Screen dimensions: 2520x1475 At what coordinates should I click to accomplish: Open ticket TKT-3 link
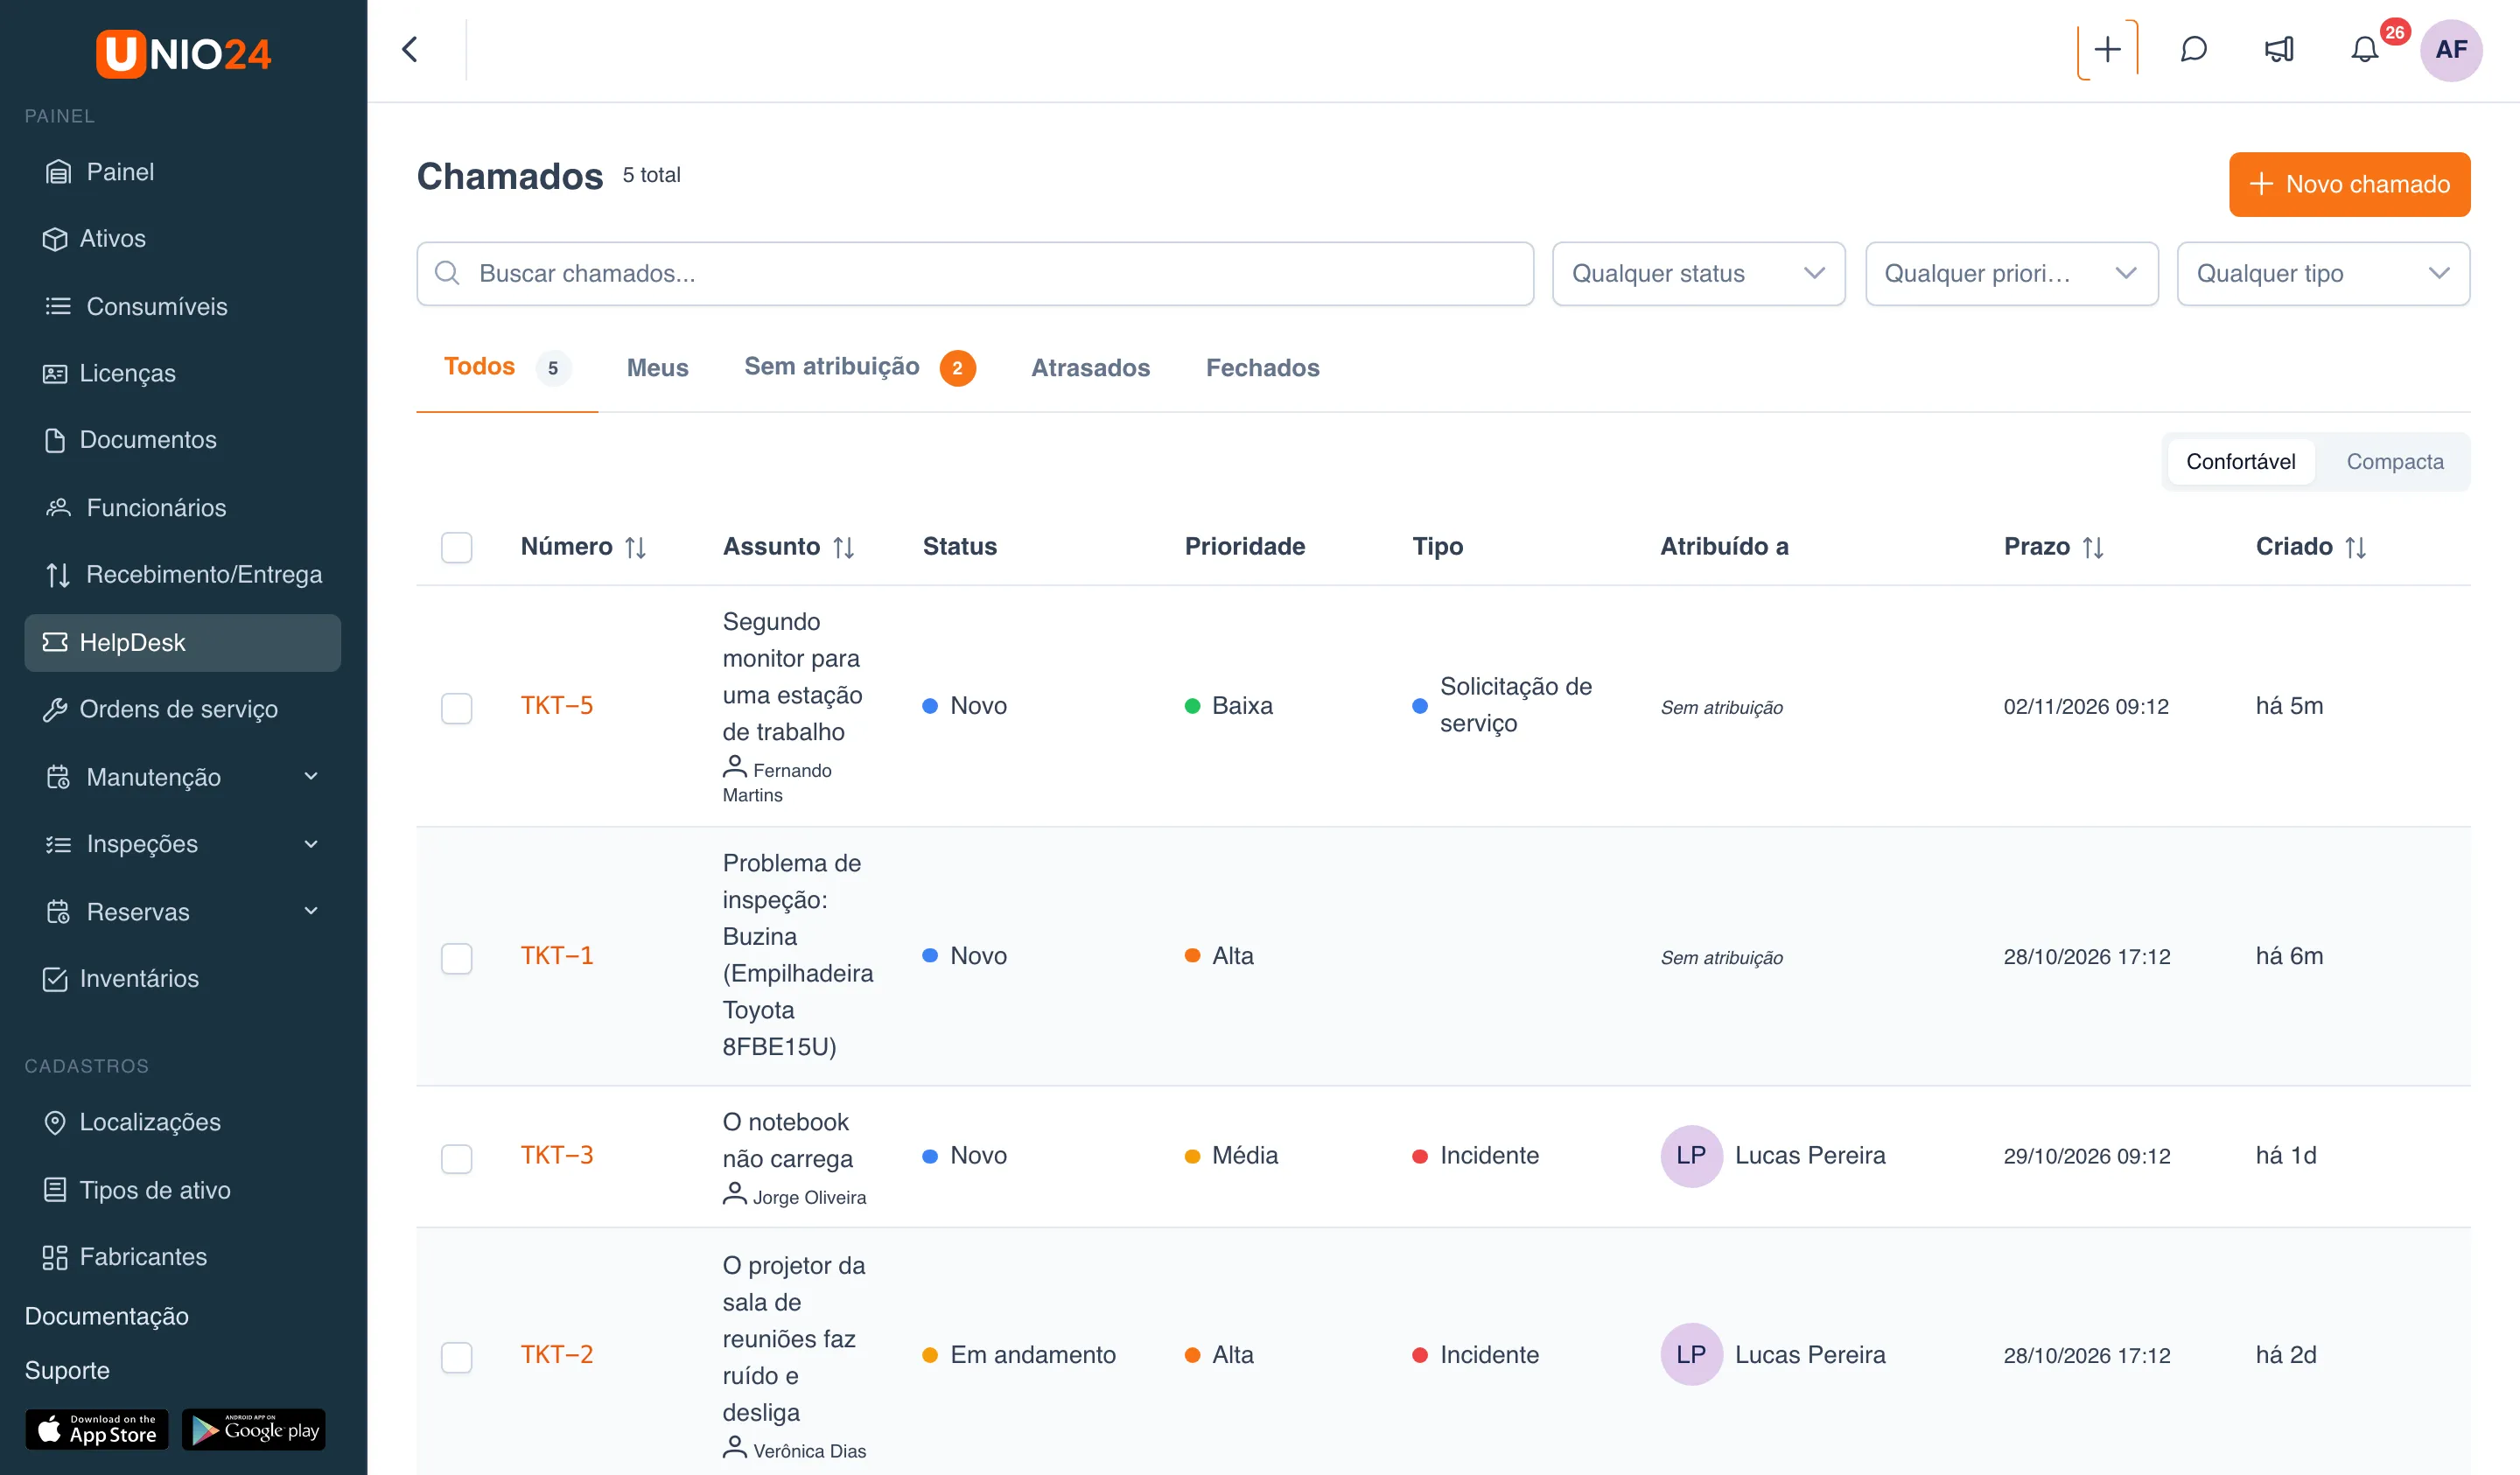pyautogui.click(x=556, y=1156)
